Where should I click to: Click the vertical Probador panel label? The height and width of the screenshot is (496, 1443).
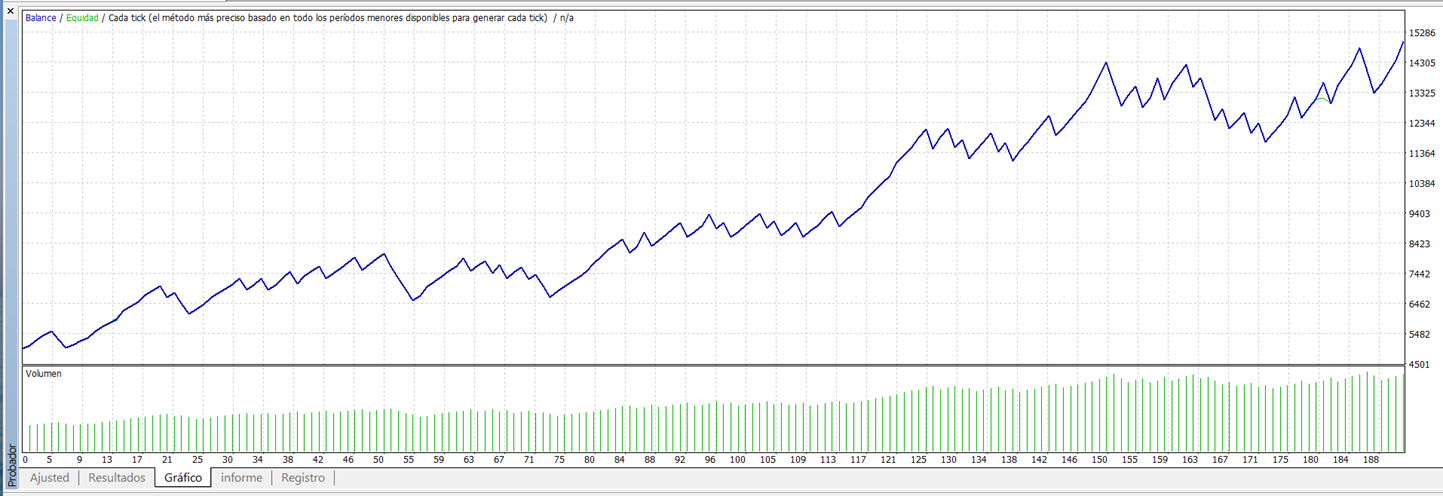(x=10, y=462)
